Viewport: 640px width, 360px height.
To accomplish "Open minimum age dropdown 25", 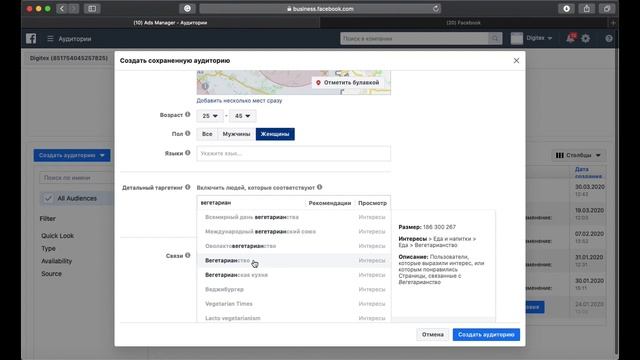I will 210,116.
